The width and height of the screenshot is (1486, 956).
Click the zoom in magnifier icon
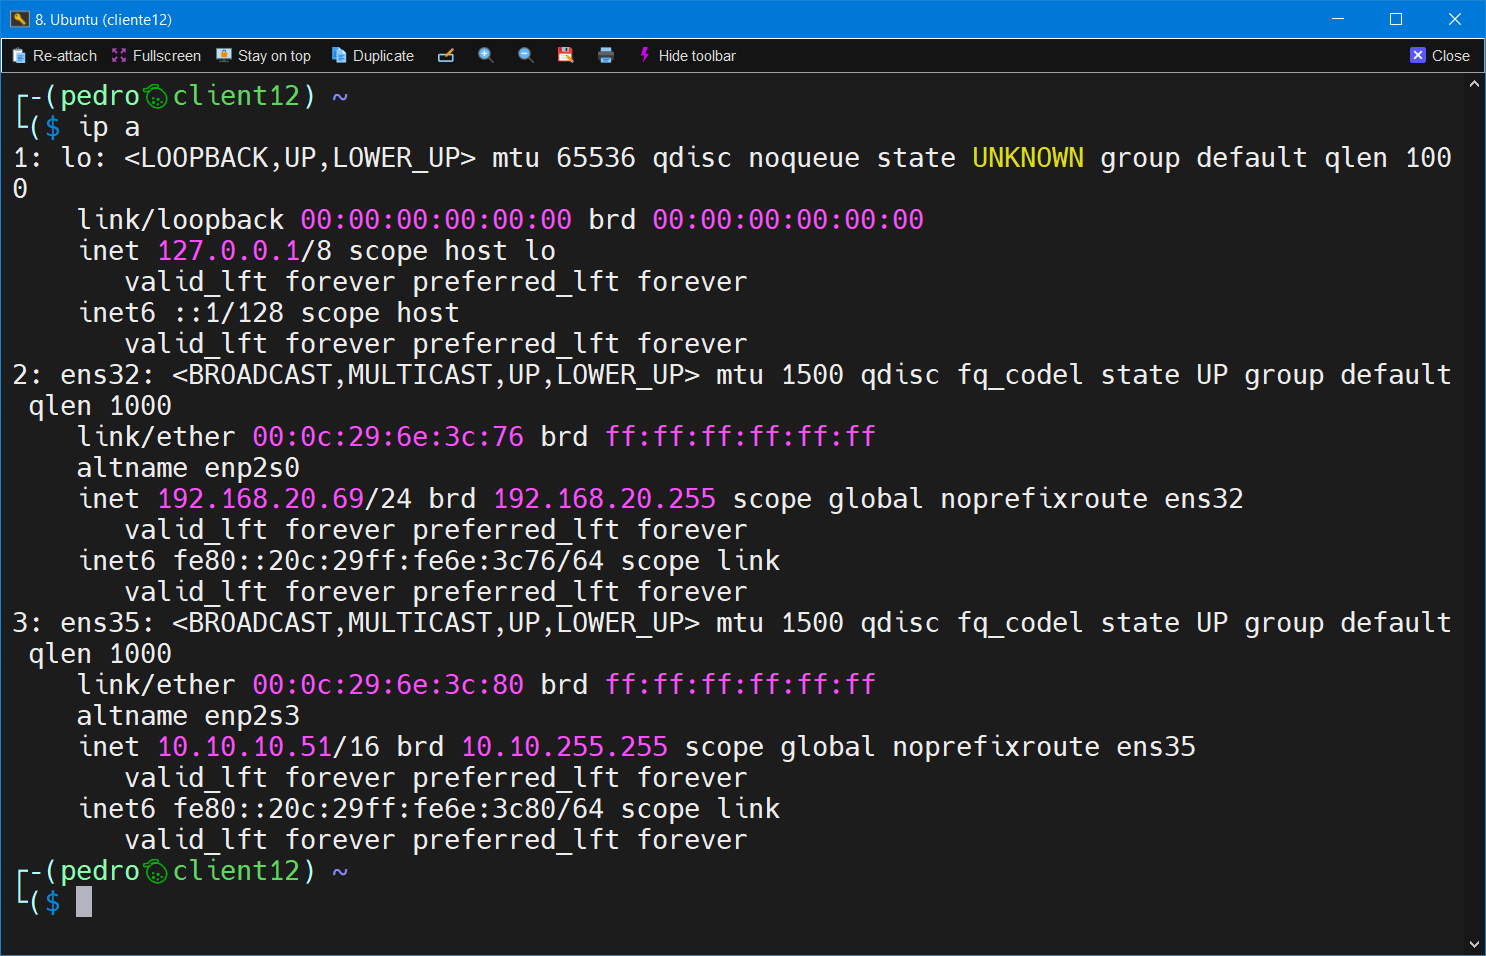(x=486, y=56)
